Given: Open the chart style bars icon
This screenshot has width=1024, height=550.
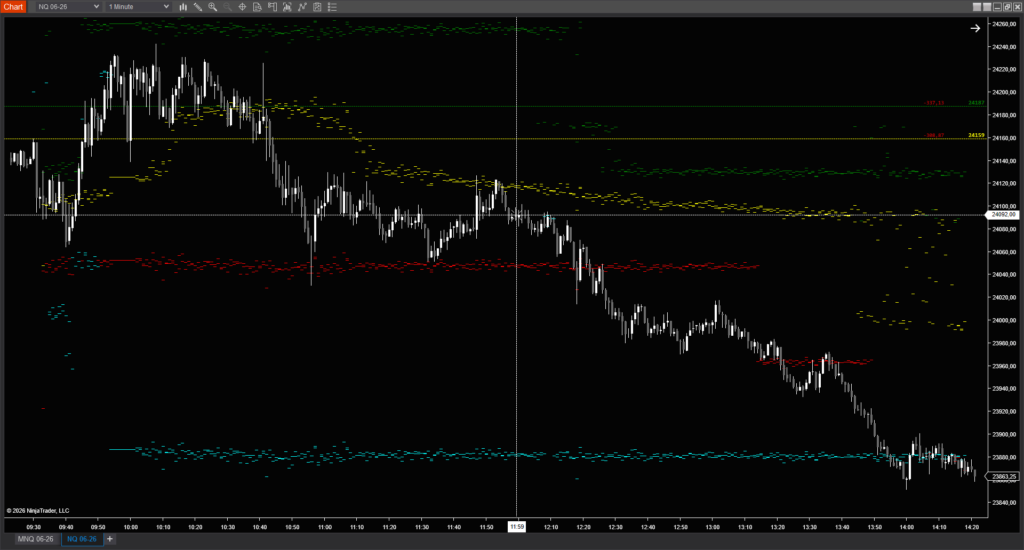Looking at the screenshot, I should (x=183, y=7).
